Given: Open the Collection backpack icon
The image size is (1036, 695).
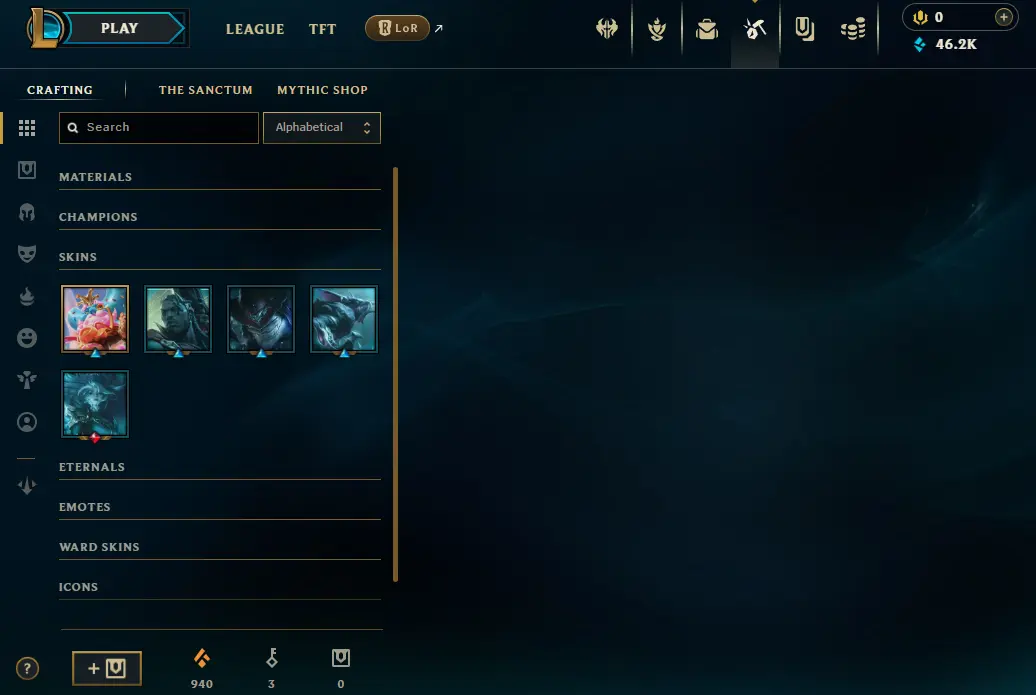Looking at the screenshot, I should tap(706, 29).
